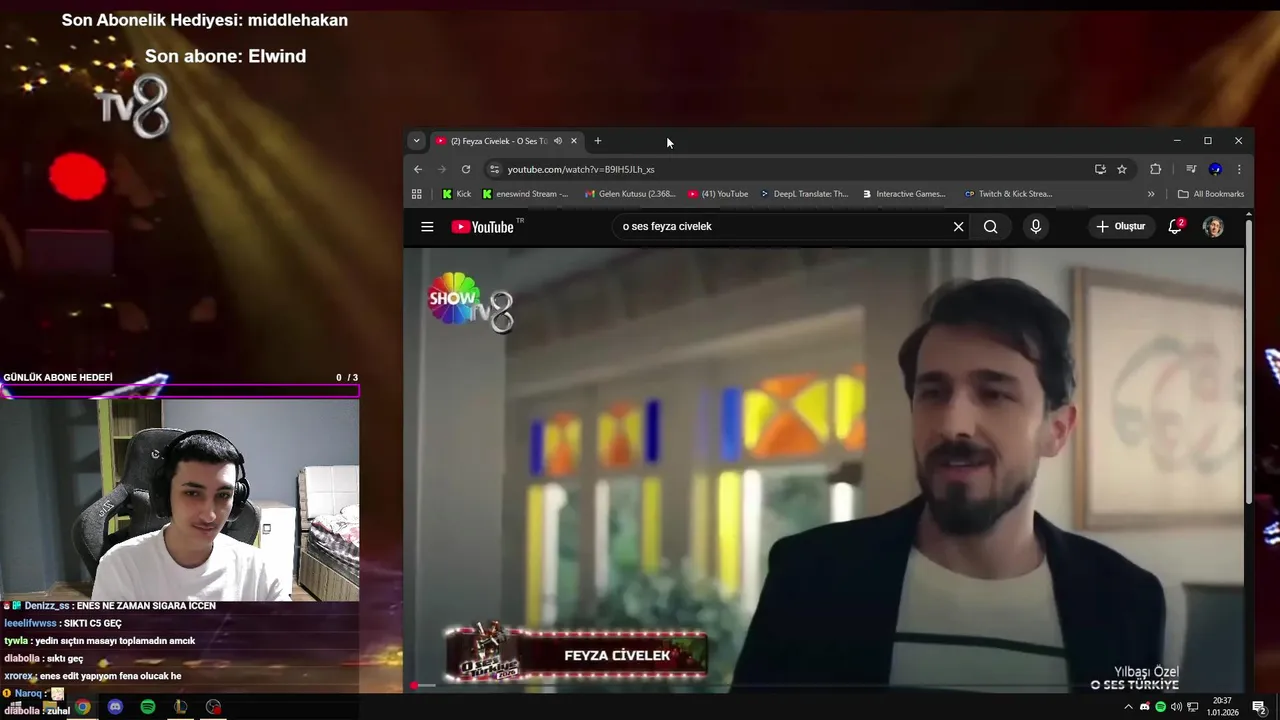Open Spotify from the taskbar

148,707
